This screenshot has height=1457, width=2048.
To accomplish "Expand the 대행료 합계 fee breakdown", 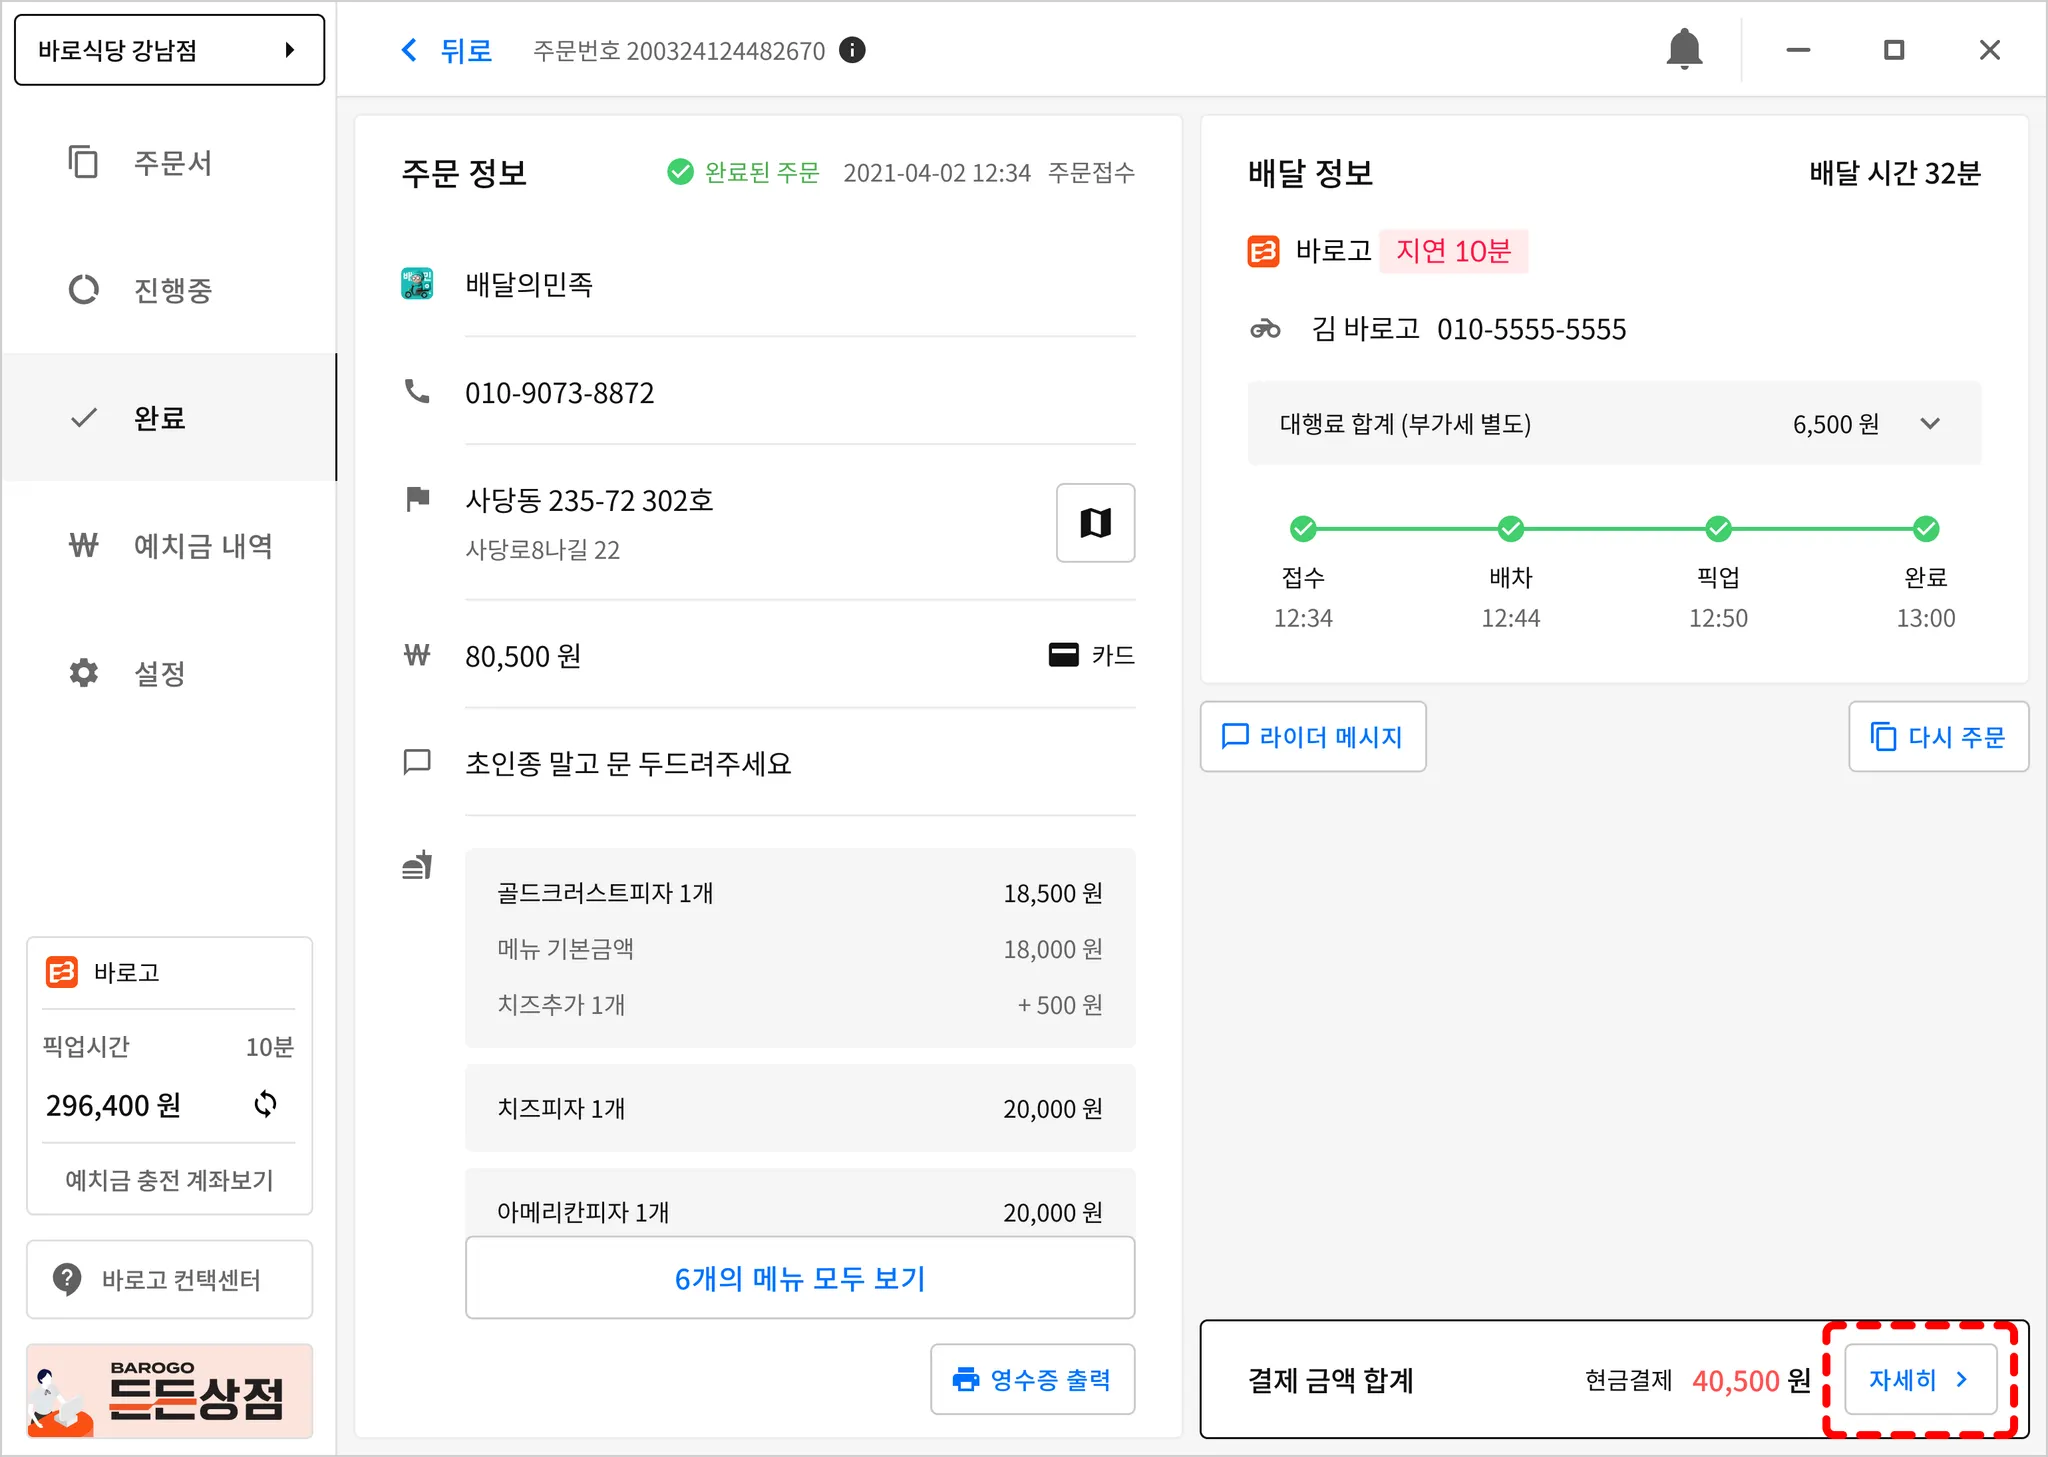I will (1930, 424).
